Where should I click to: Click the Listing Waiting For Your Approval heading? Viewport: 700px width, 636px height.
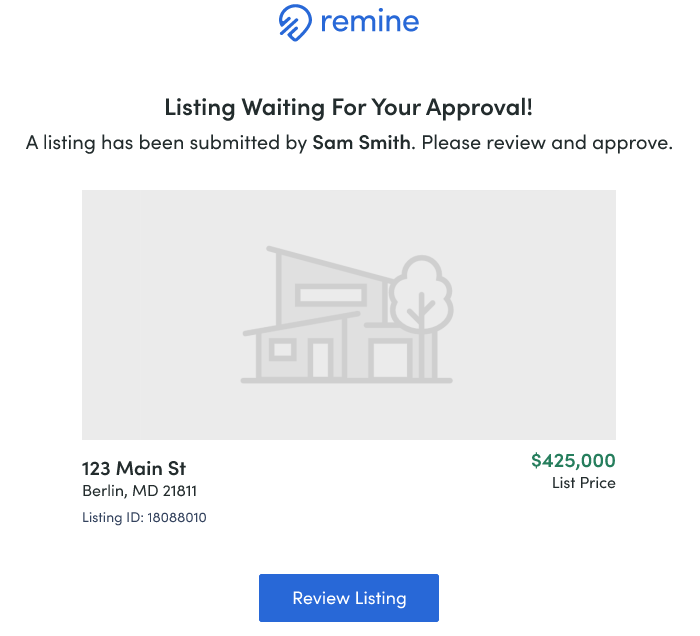tap(349, 107)
